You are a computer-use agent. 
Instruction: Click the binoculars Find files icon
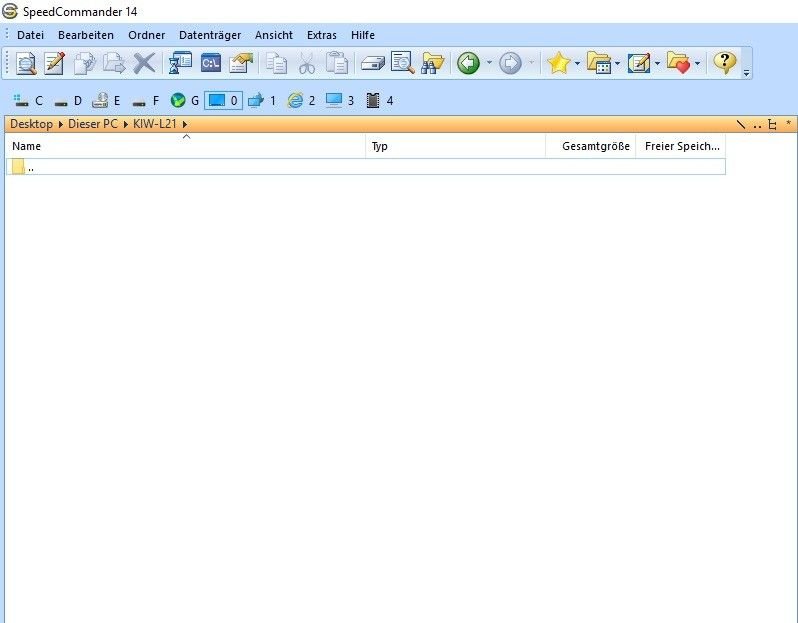click(x=433, y=64)
